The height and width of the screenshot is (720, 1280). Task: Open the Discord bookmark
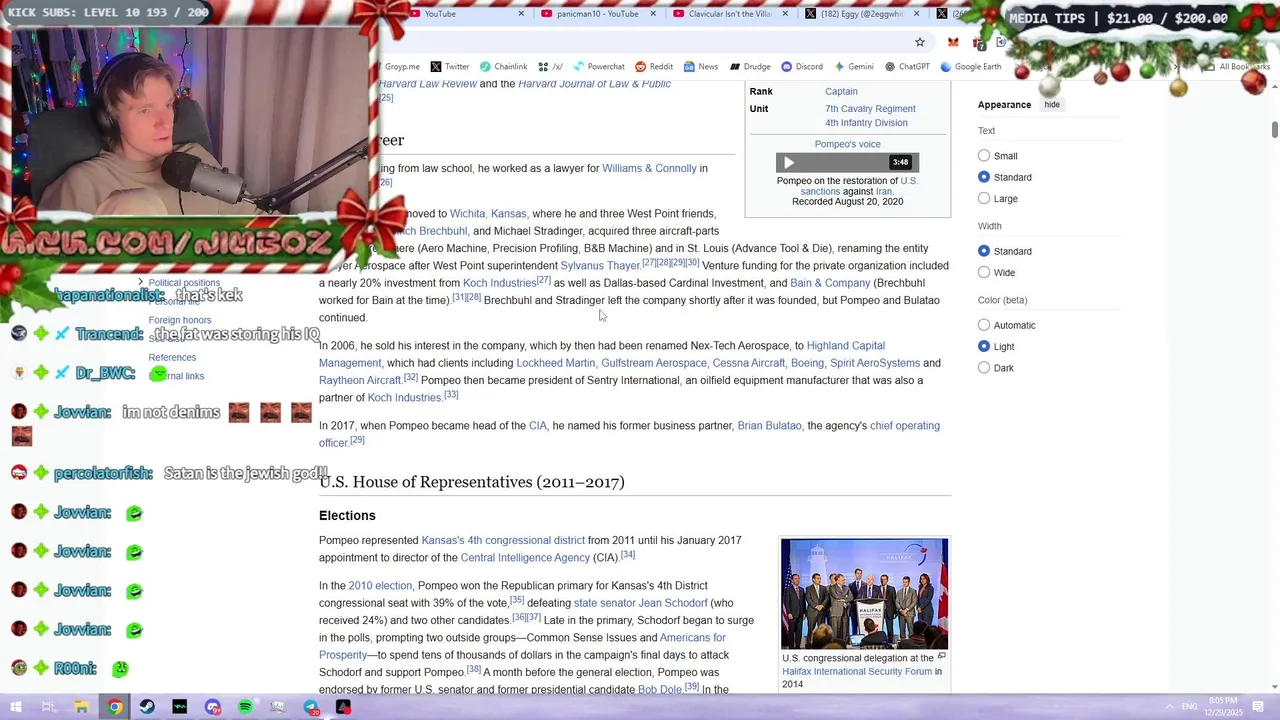pyautogui.click(x=802, y=67)
